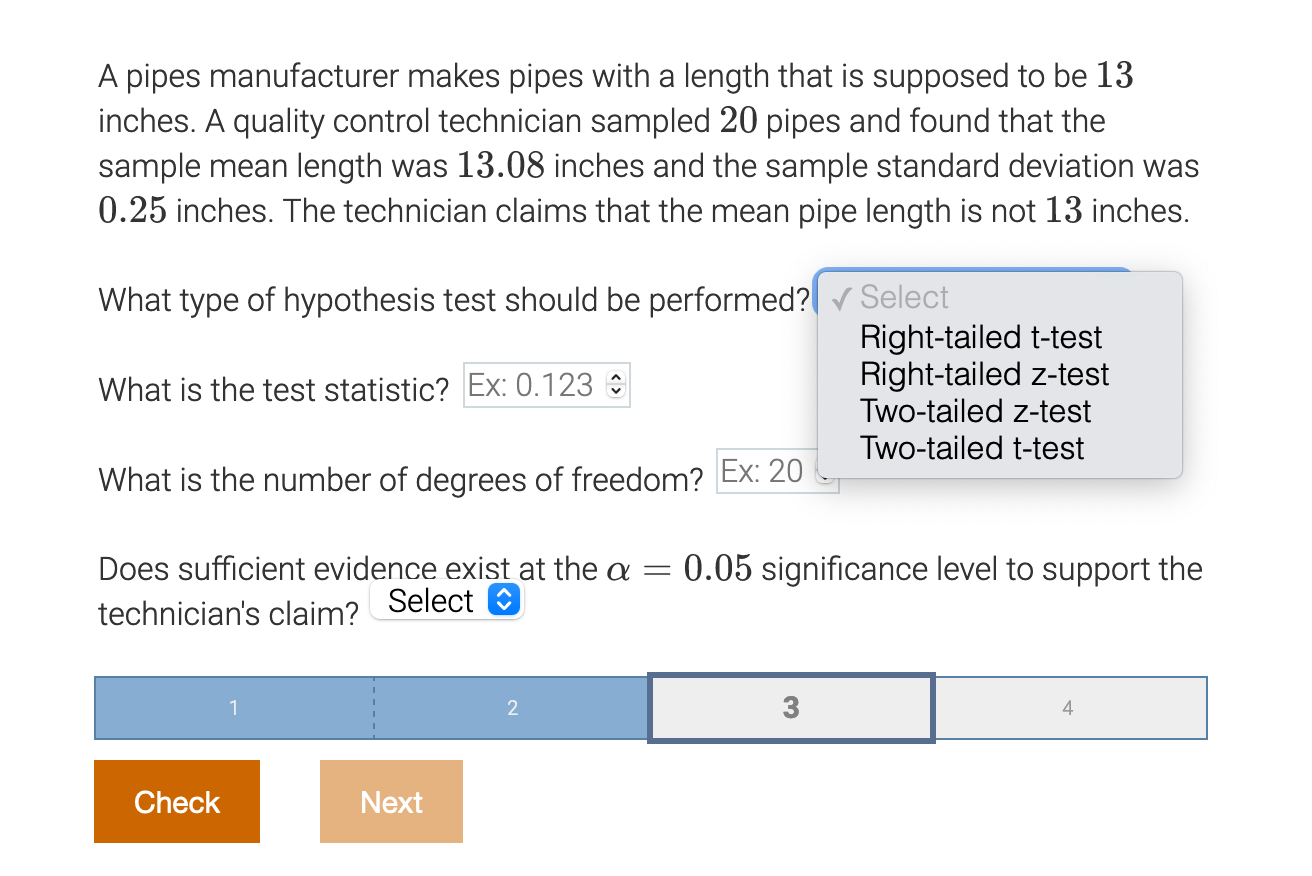Click the up arrow on test statistic stepper

click(617, 378)
